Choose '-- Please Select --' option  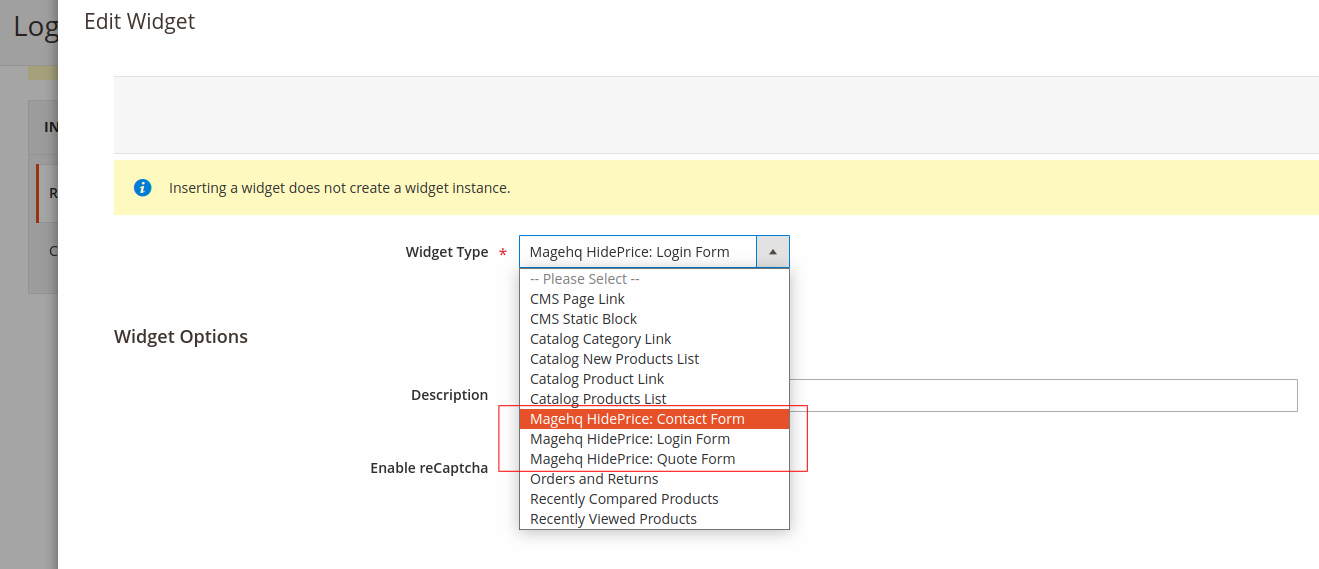coord(654,279)
